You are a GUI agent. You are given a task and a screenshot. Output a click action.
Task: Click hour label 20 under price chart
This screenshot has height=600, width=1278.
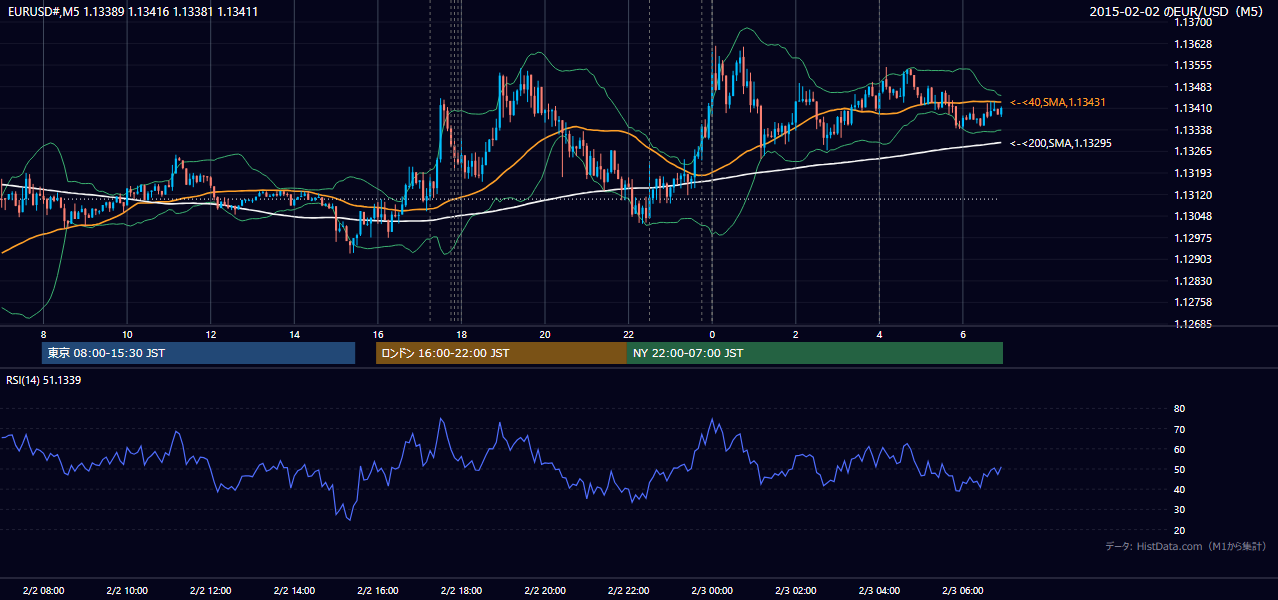[x=544, y=334]
